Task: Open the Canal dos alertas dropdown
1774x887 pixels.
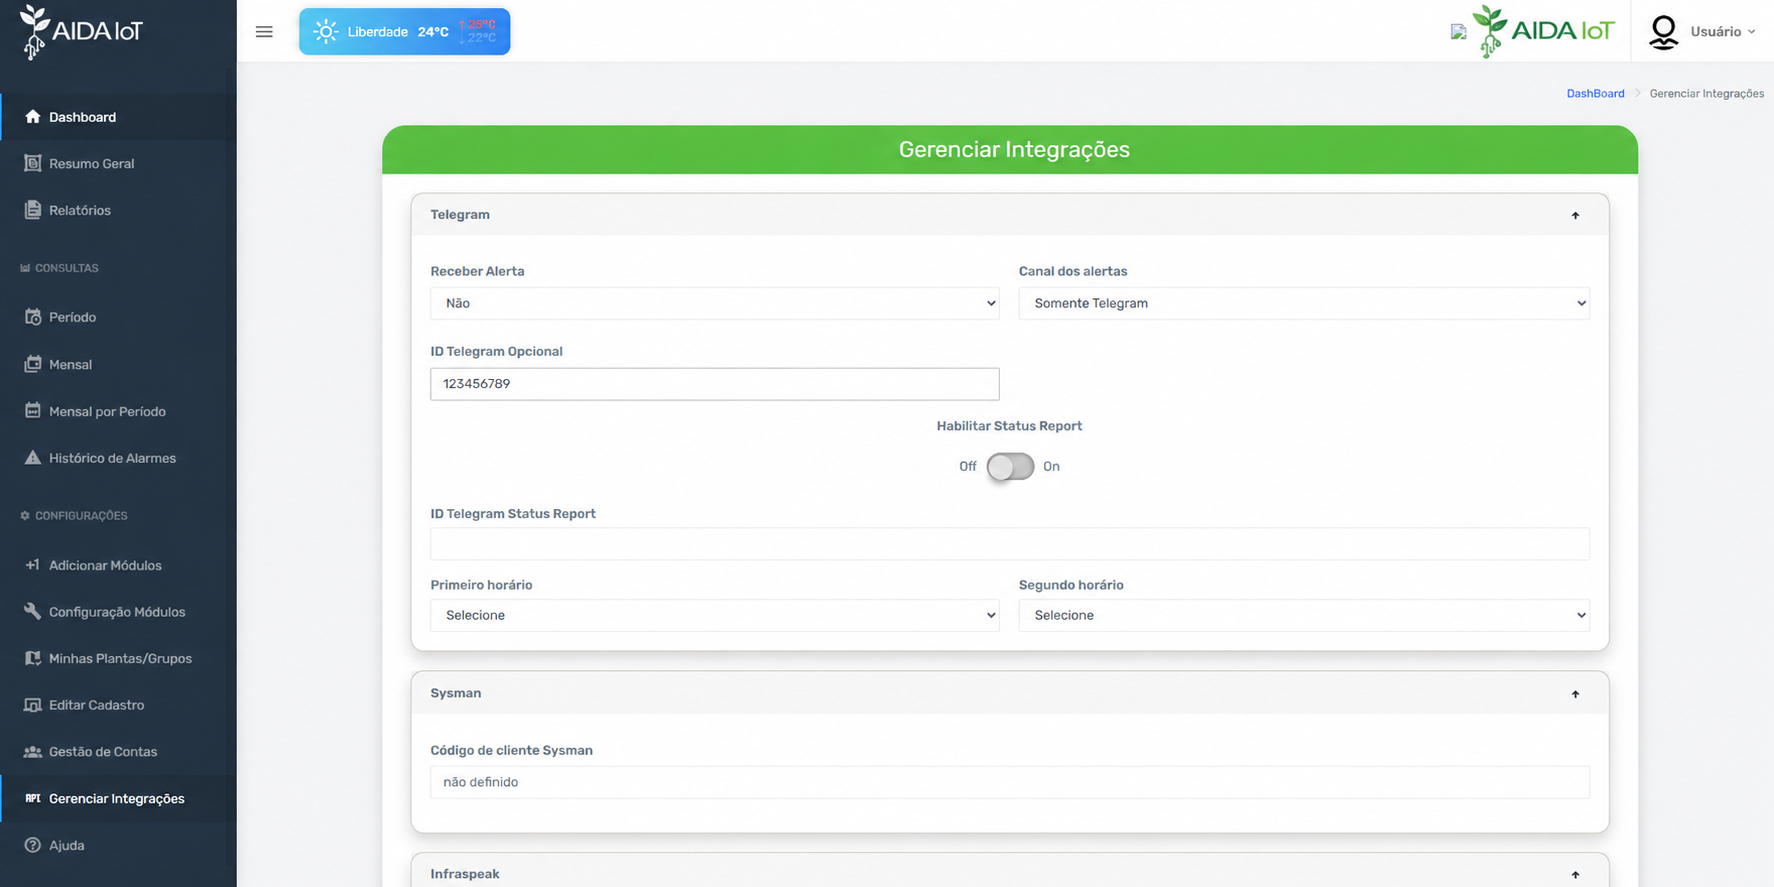Action: 1303,303
